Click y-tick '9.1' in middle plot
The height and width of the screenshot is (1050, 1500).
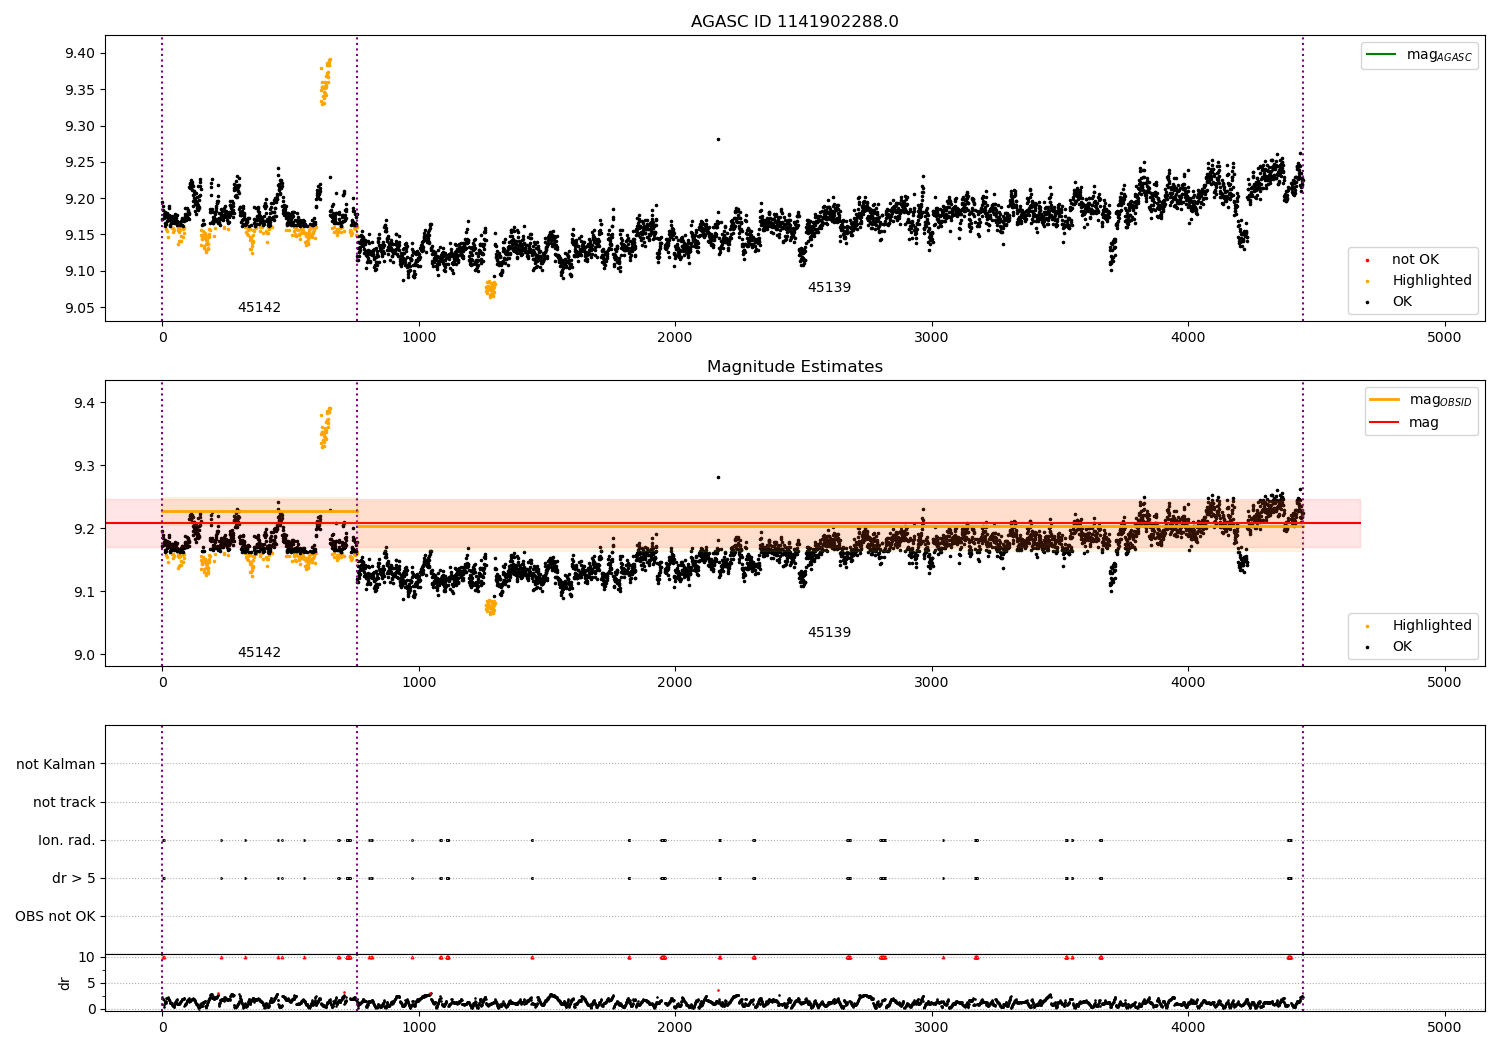click(x=83, y=592)
